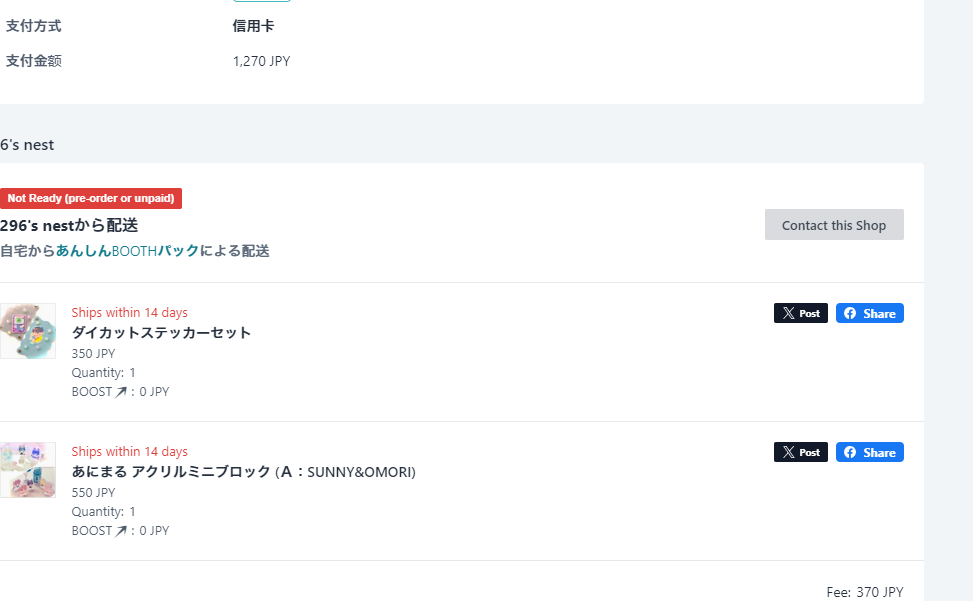Image resolution: width=973 pixels, height=601 pixels.
Task: Click the Fee: 370 JPY text
Action: [x=864, y=592]
